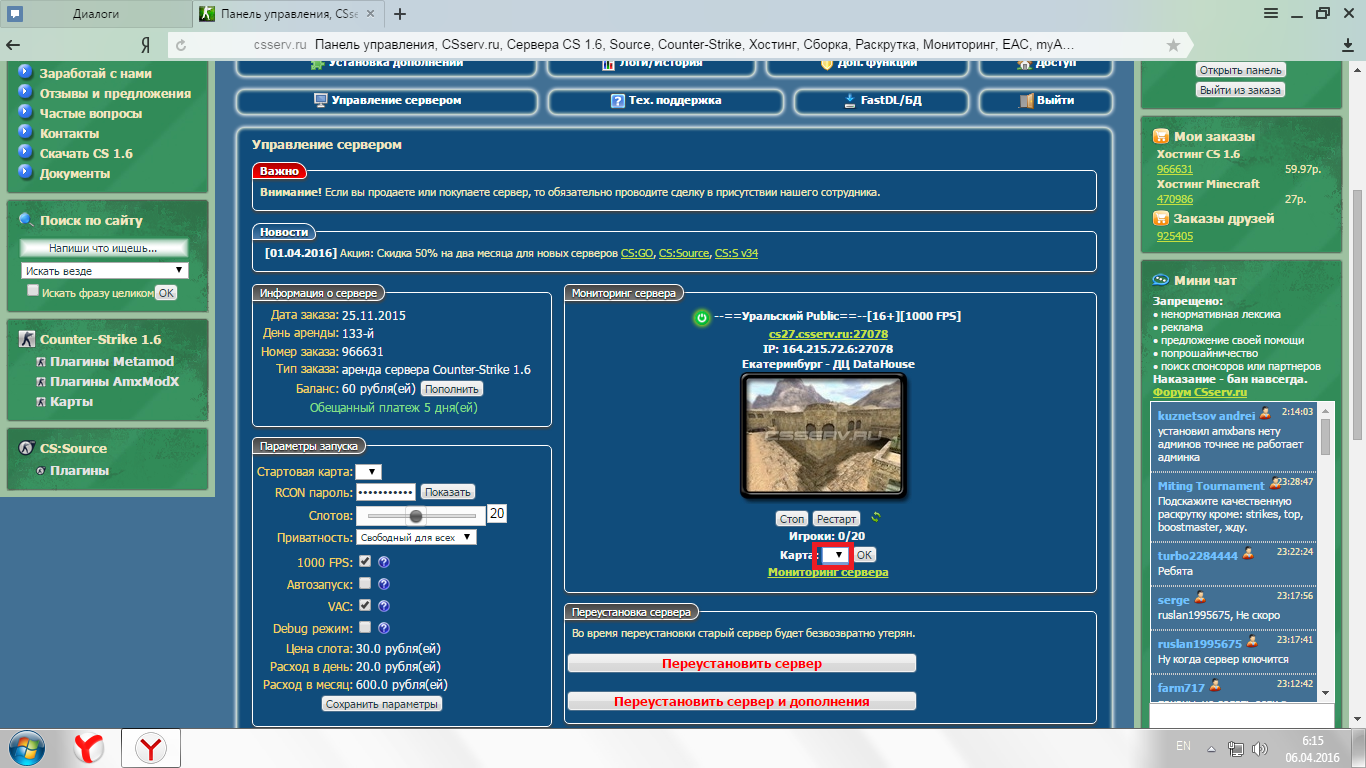The image size is (1366, 768).
Task: Reload page with refresh icon
Action: point(181,46)
